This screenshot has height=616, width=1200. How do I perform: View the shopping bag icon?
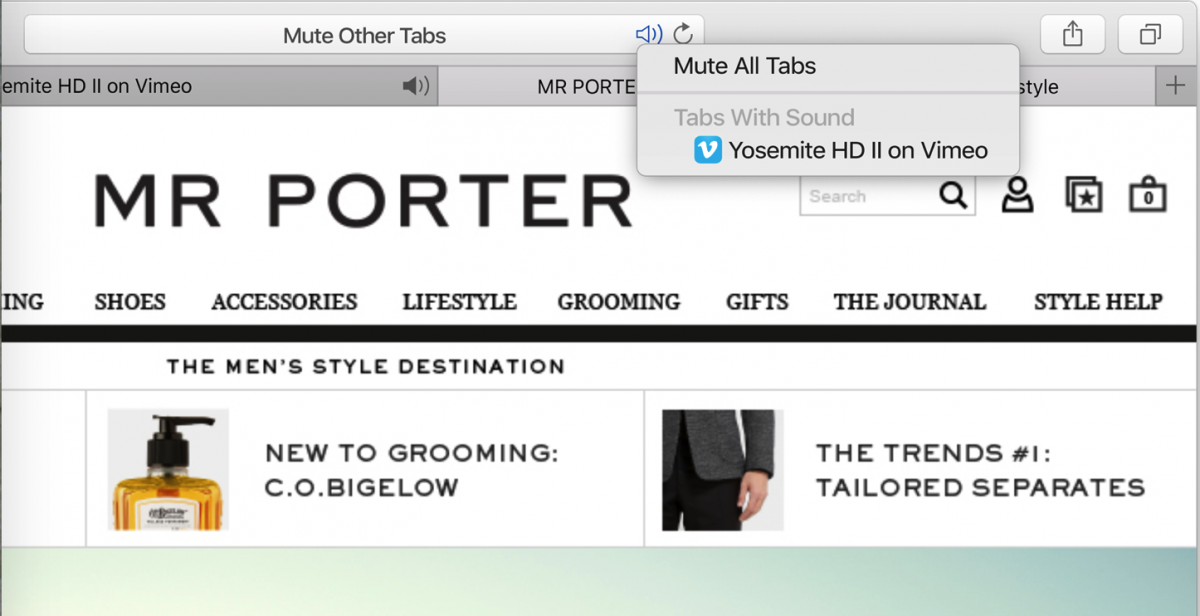[x=1148, y=195]
